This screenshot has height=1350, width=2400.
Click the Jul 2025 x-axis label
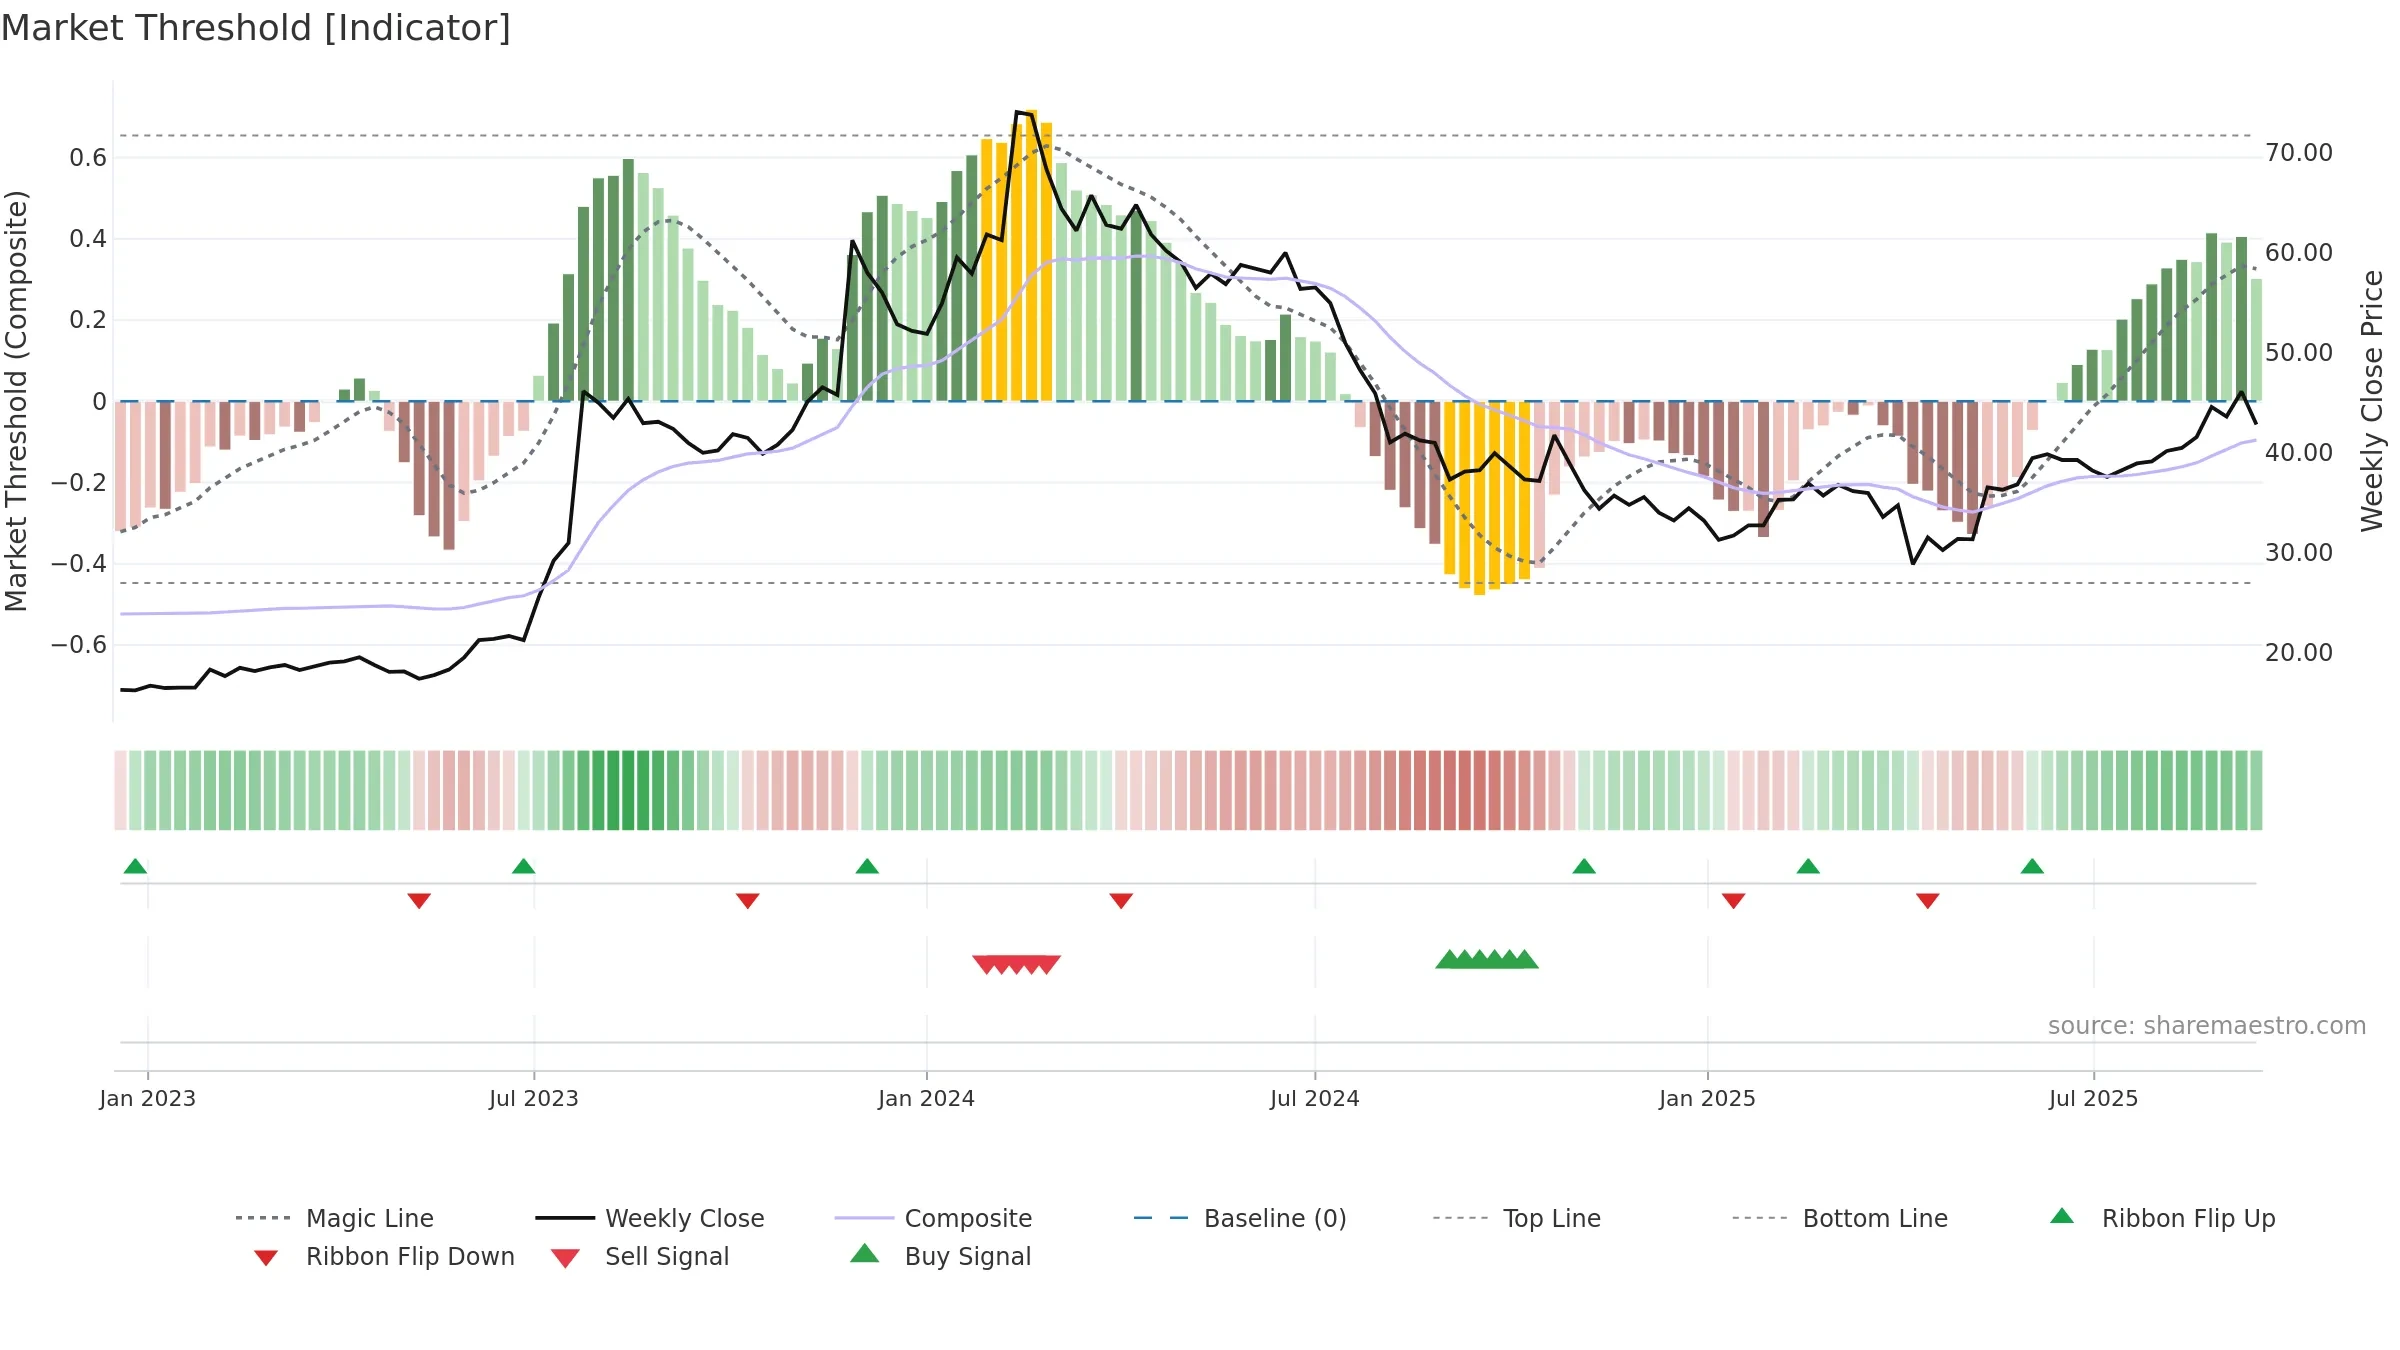(x=2094, y=1098)
